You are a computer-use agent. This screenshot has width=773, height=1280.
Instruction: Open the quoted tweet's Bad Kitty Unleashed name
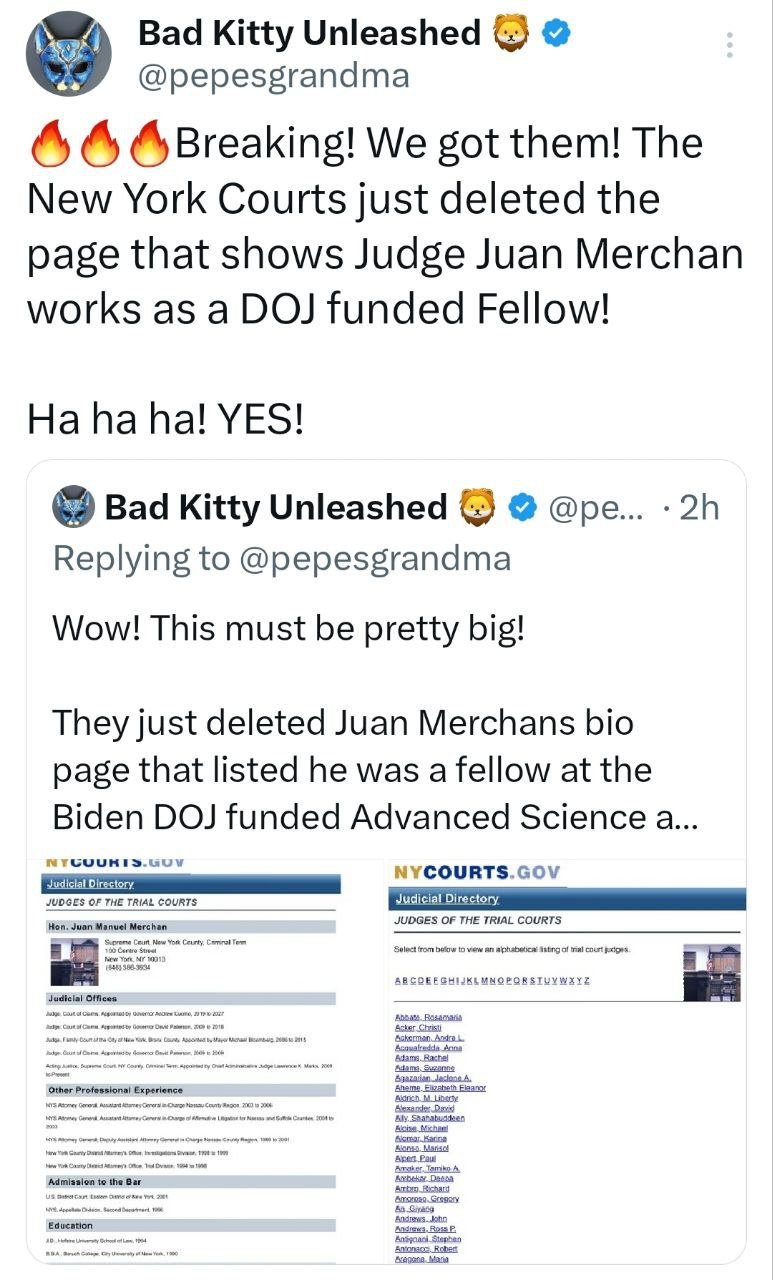276,507
